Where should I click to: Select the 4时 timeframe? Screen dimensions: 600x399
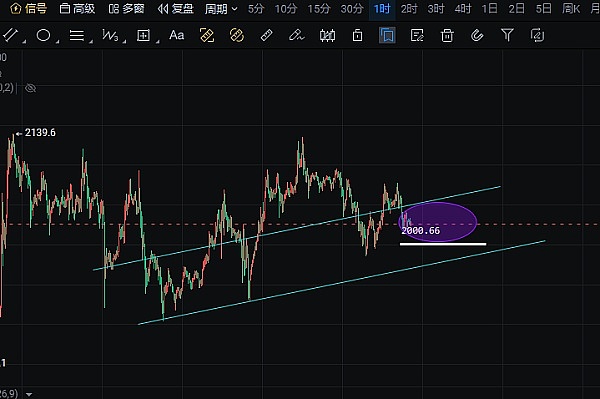463,8
